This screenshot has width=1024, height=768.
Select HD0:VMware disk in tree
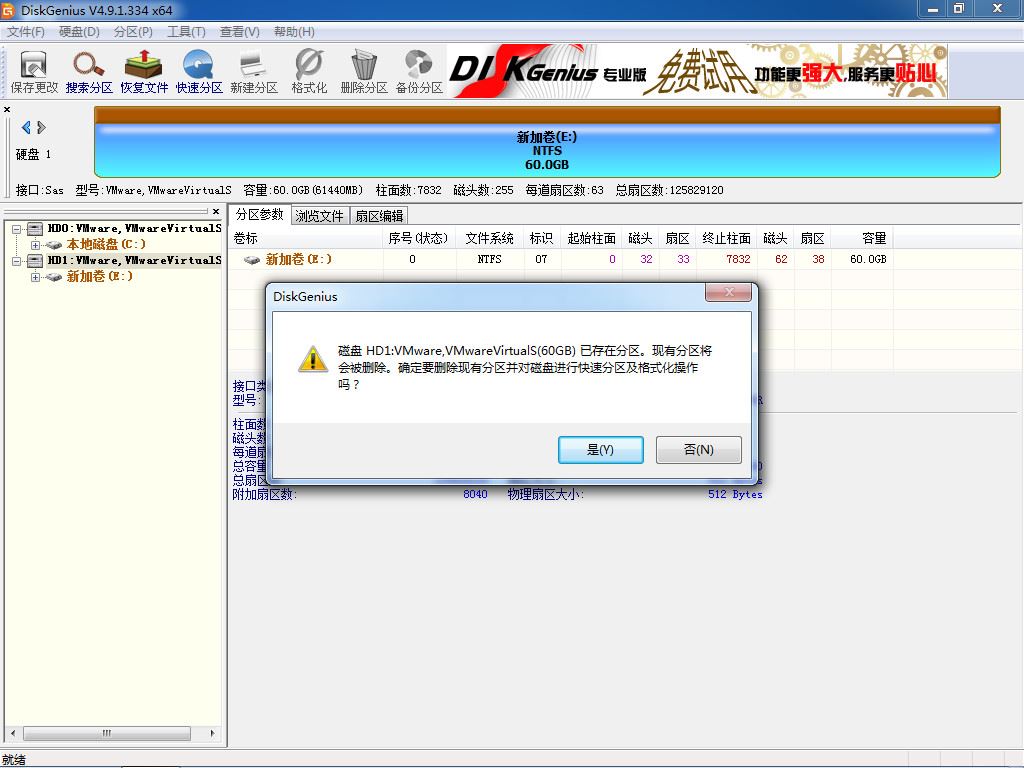[x=134, y=228]
